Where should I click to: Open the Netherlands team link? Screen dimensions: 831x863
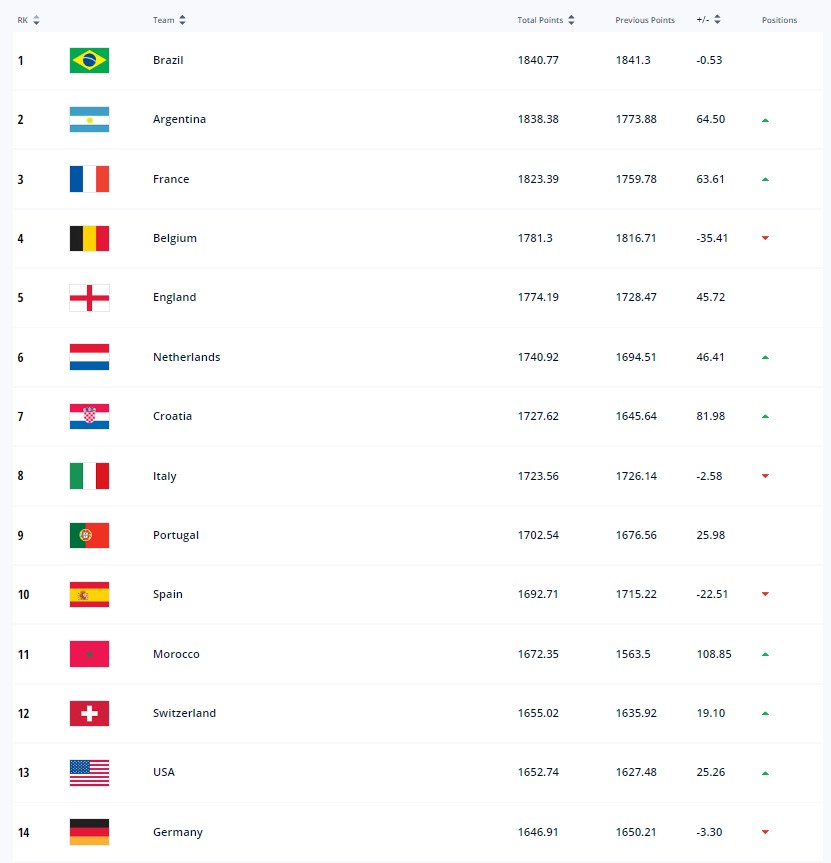pyautogui.click(x=186, y=357)
